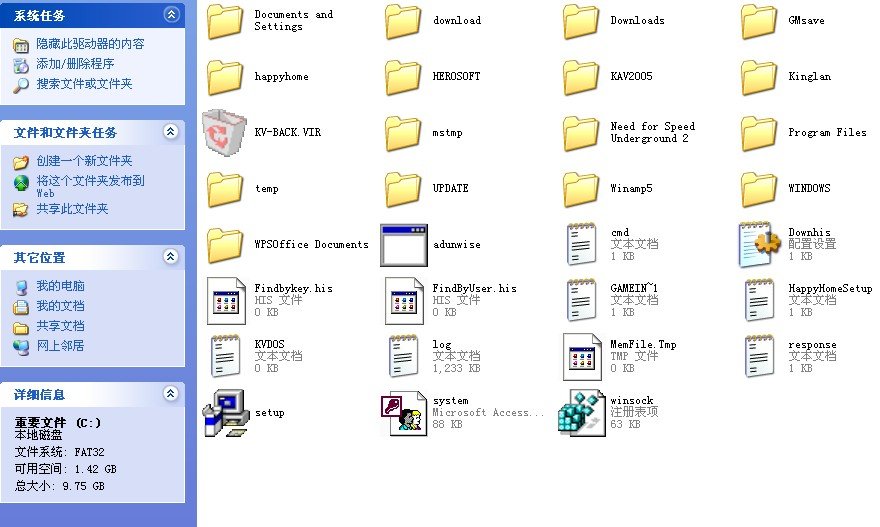Open the Need for Speed Underground 2 folder
Screen dimensions: 880x527
582,133
